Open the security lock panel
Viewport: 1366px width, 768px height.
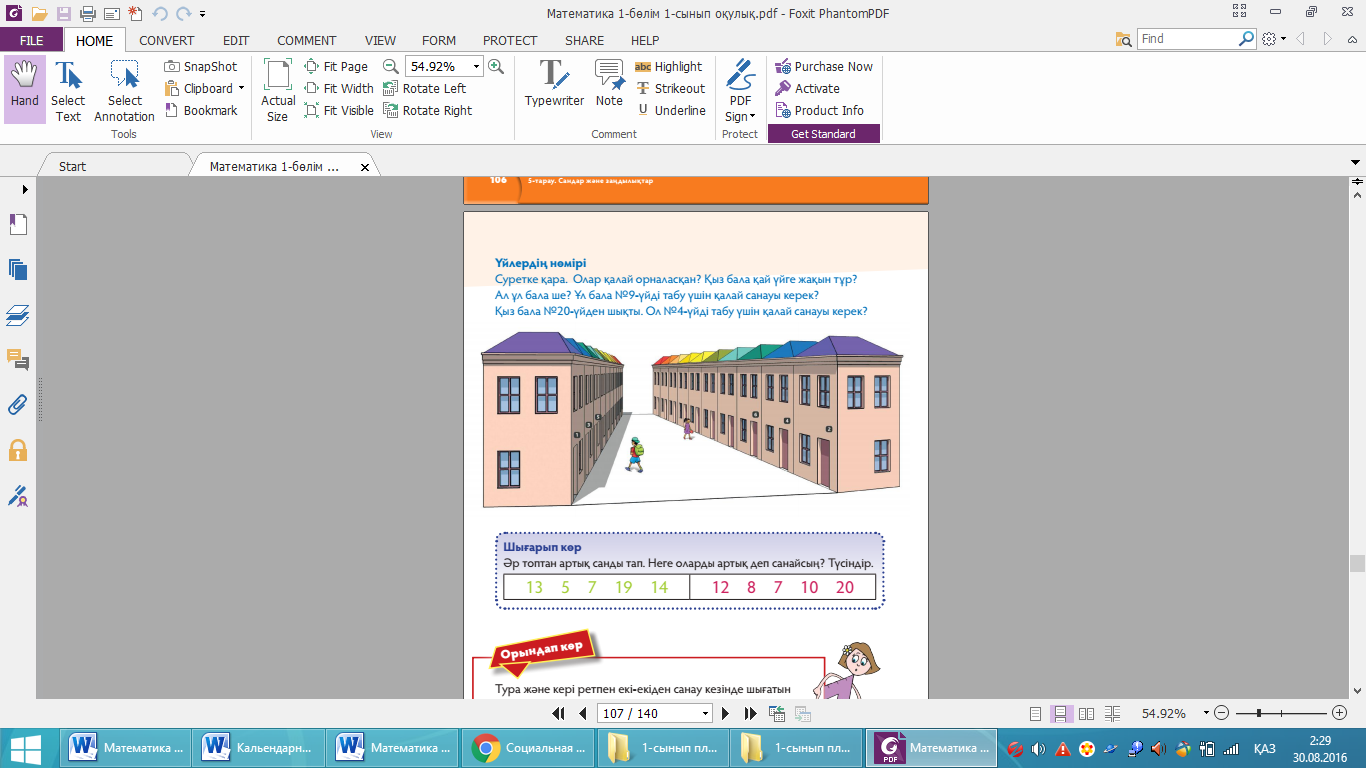(18, 449)
